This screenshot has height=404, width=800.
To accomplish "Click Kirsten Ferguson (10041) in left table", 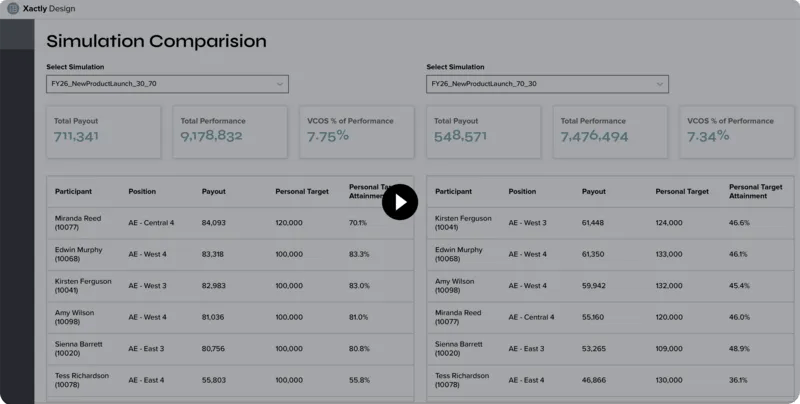I will [x=83, y=286].
